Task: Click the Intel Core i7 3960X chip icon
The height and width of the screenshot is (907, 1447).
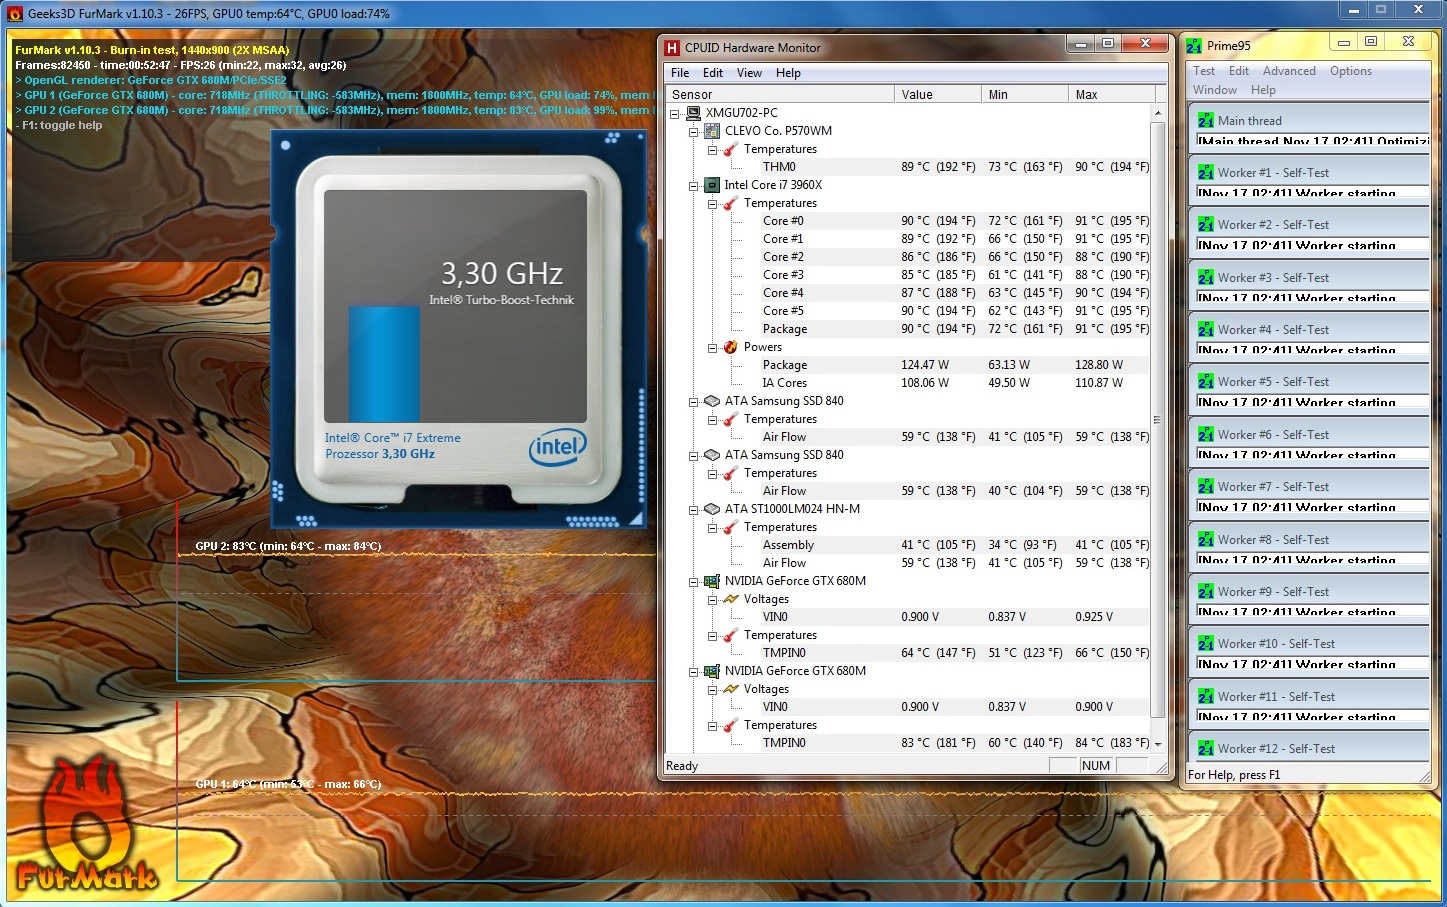Action: 712,185
